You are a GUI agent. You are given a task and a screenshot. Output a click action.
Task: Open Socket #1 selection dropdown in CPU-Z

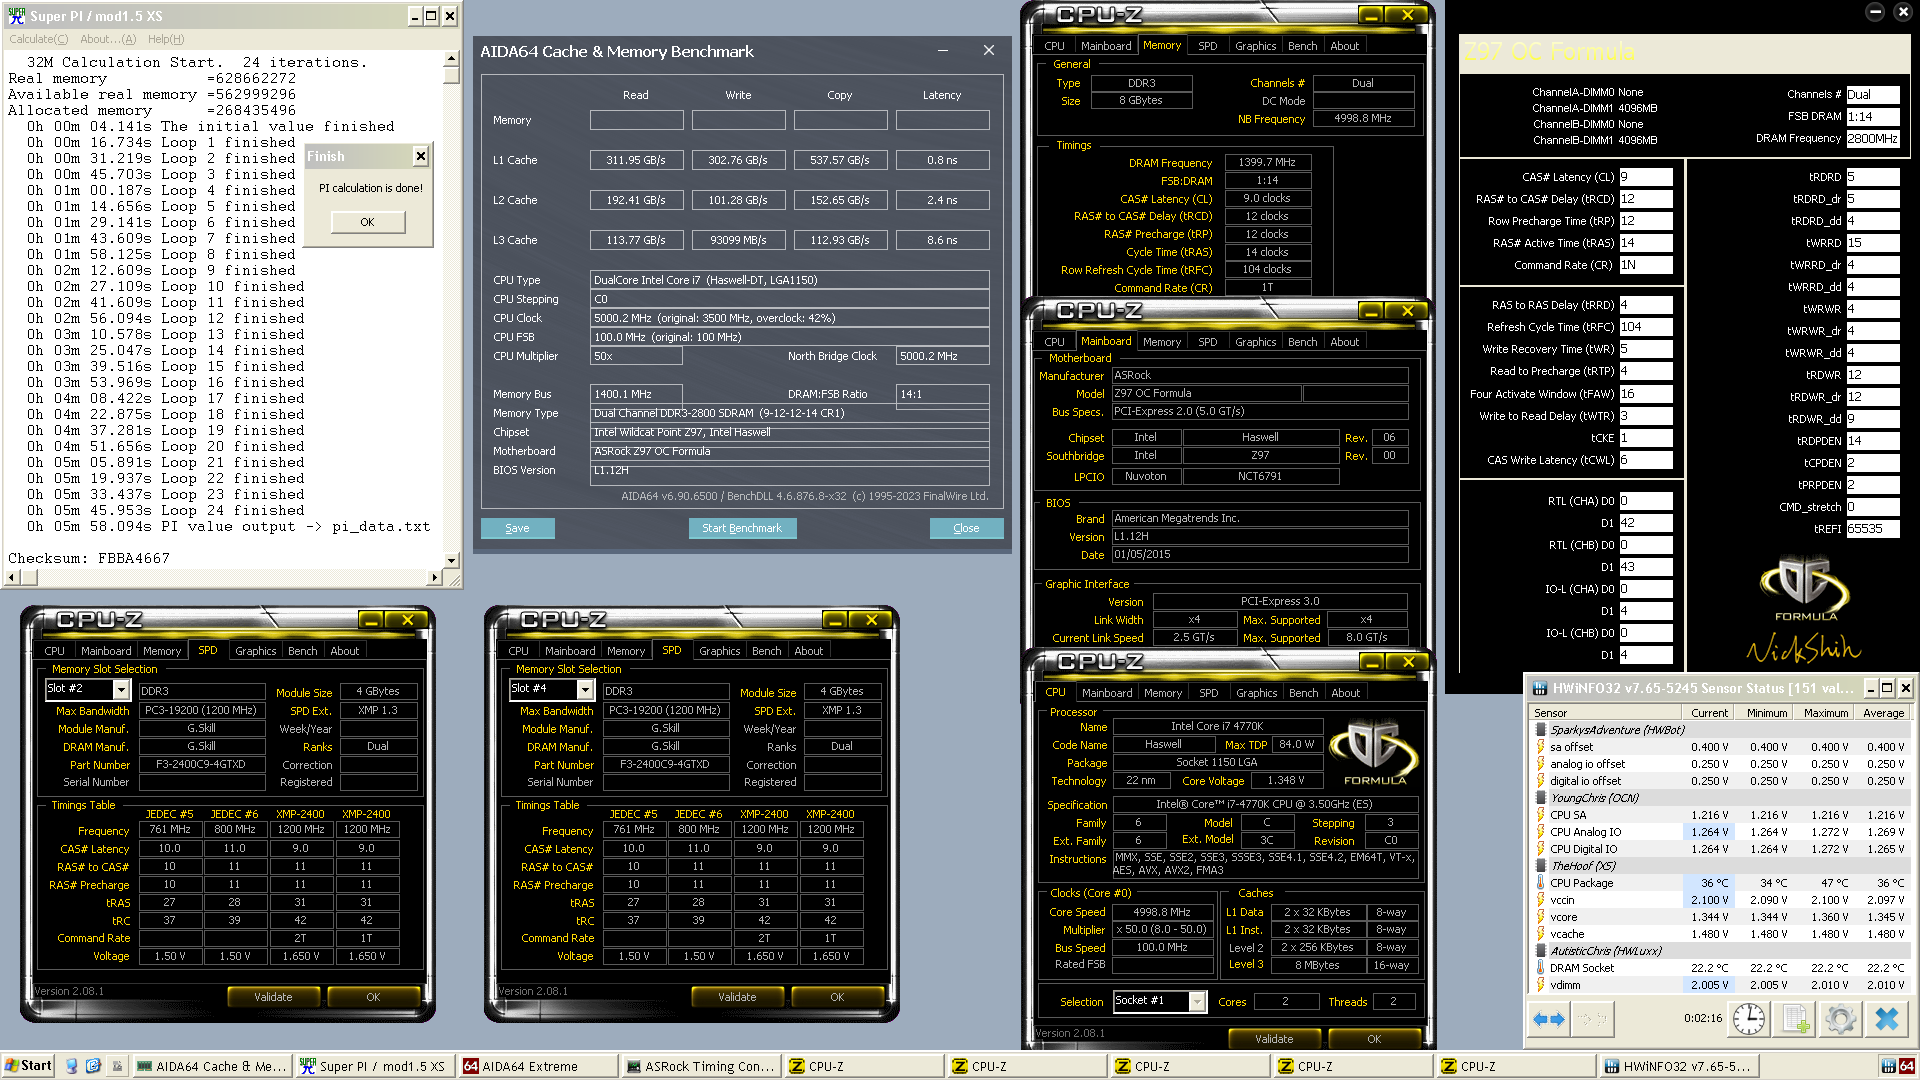(1197, 1002)
